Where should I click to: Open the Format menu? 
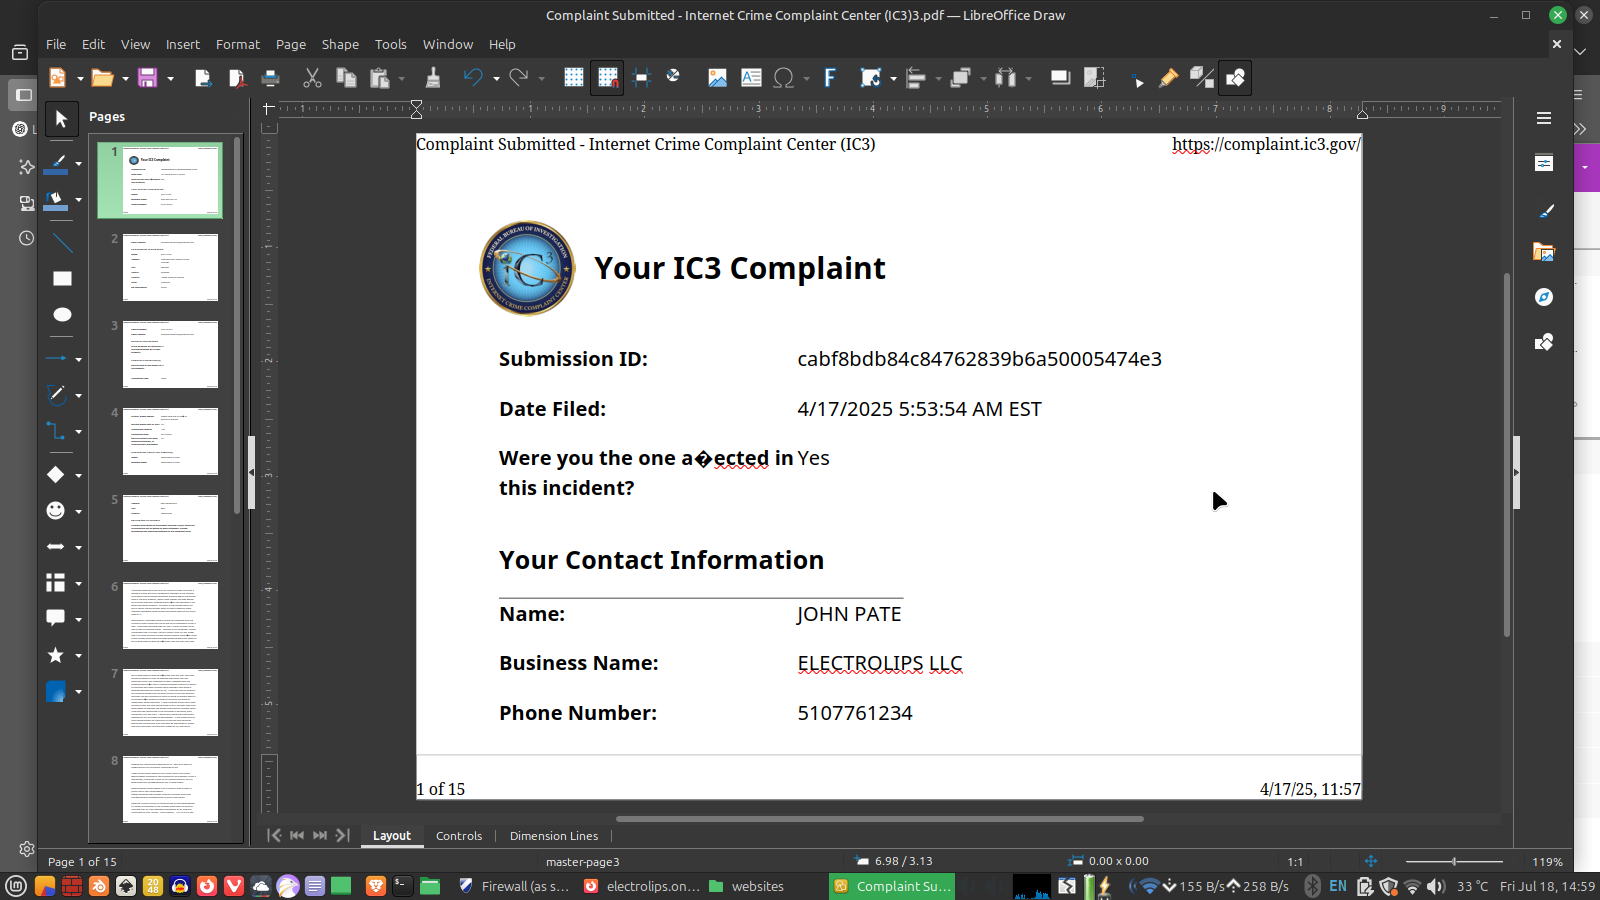[237, 44]
